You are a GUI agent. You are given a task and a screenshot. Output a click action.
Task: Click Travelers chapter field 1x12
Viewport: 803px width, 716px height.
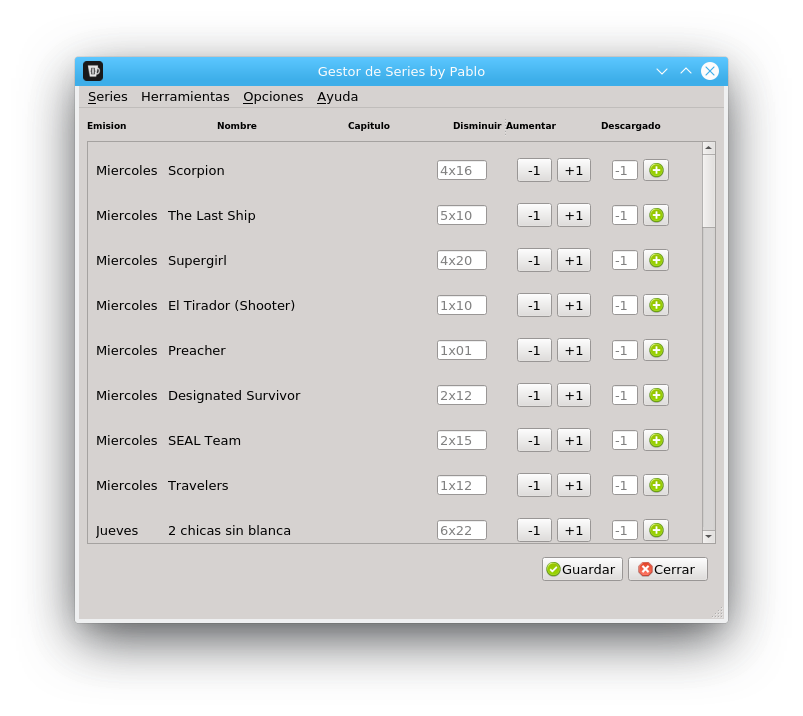click(462, 486)
